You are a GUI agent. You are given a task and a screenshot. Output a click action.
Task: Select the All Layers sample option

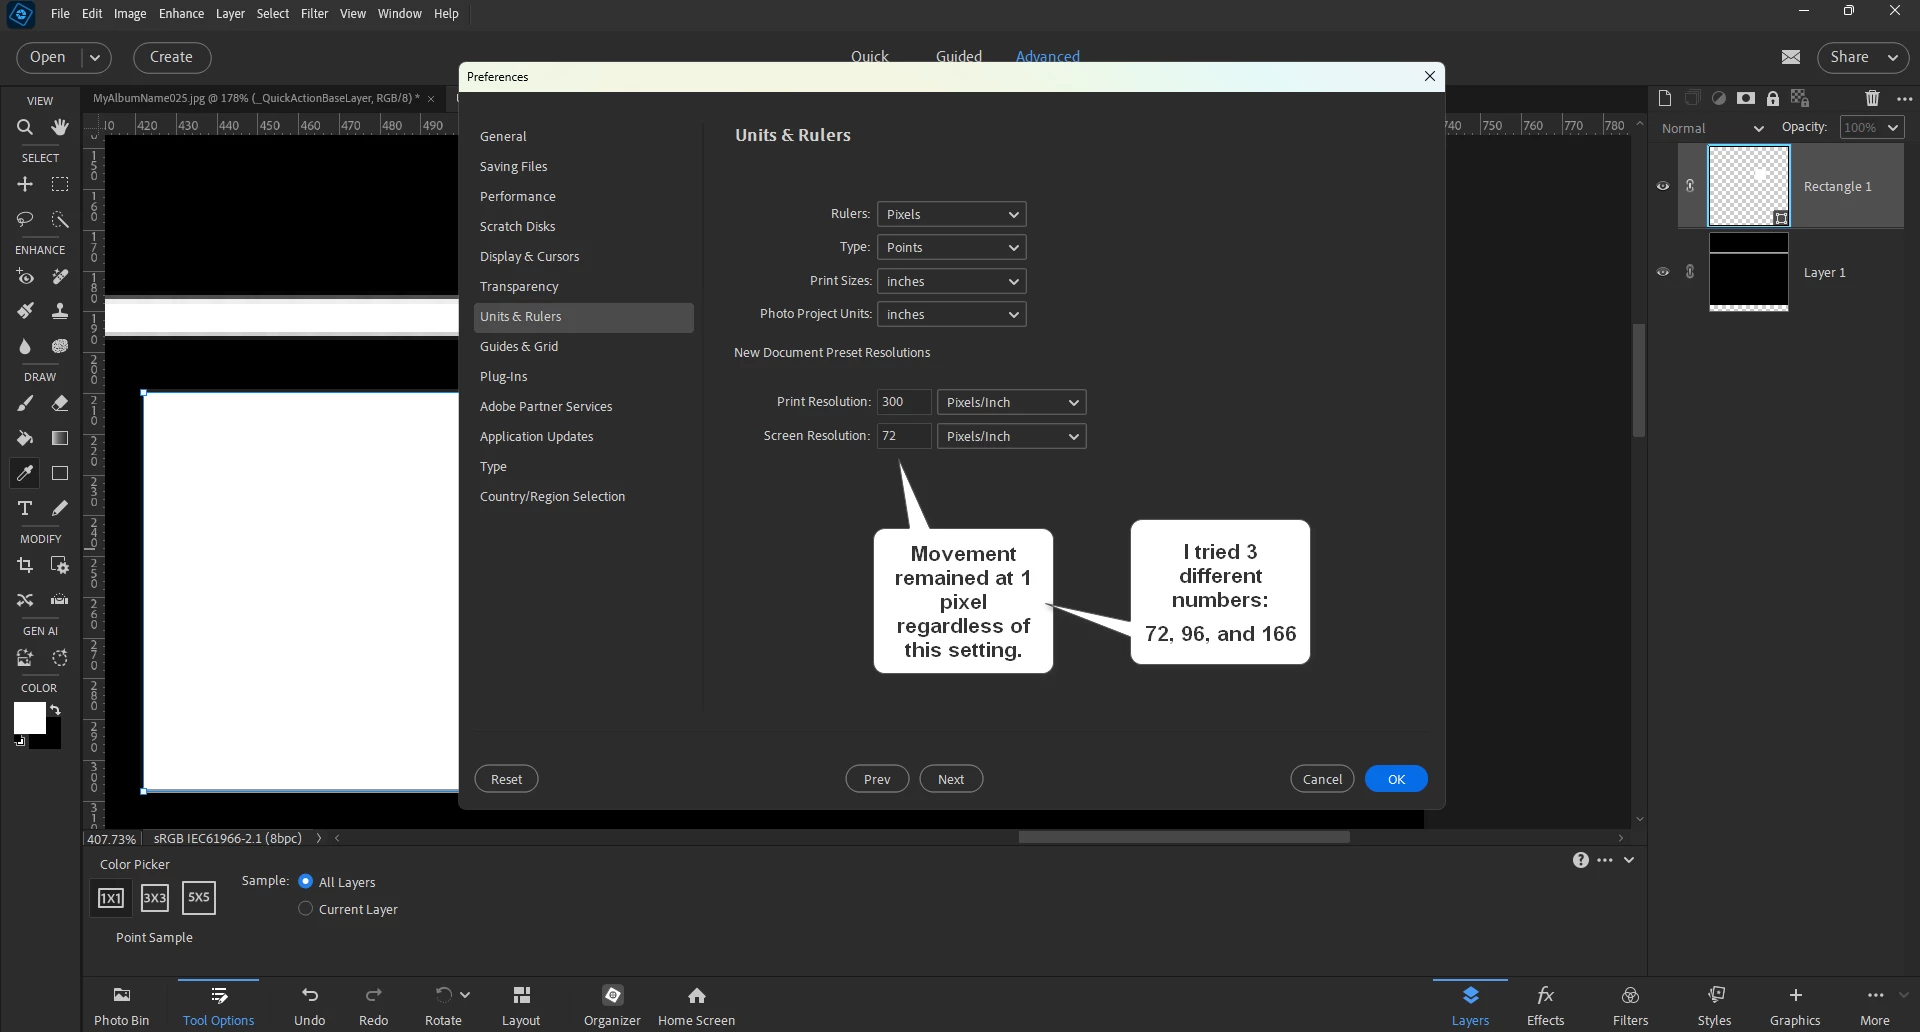pos(306,881)
